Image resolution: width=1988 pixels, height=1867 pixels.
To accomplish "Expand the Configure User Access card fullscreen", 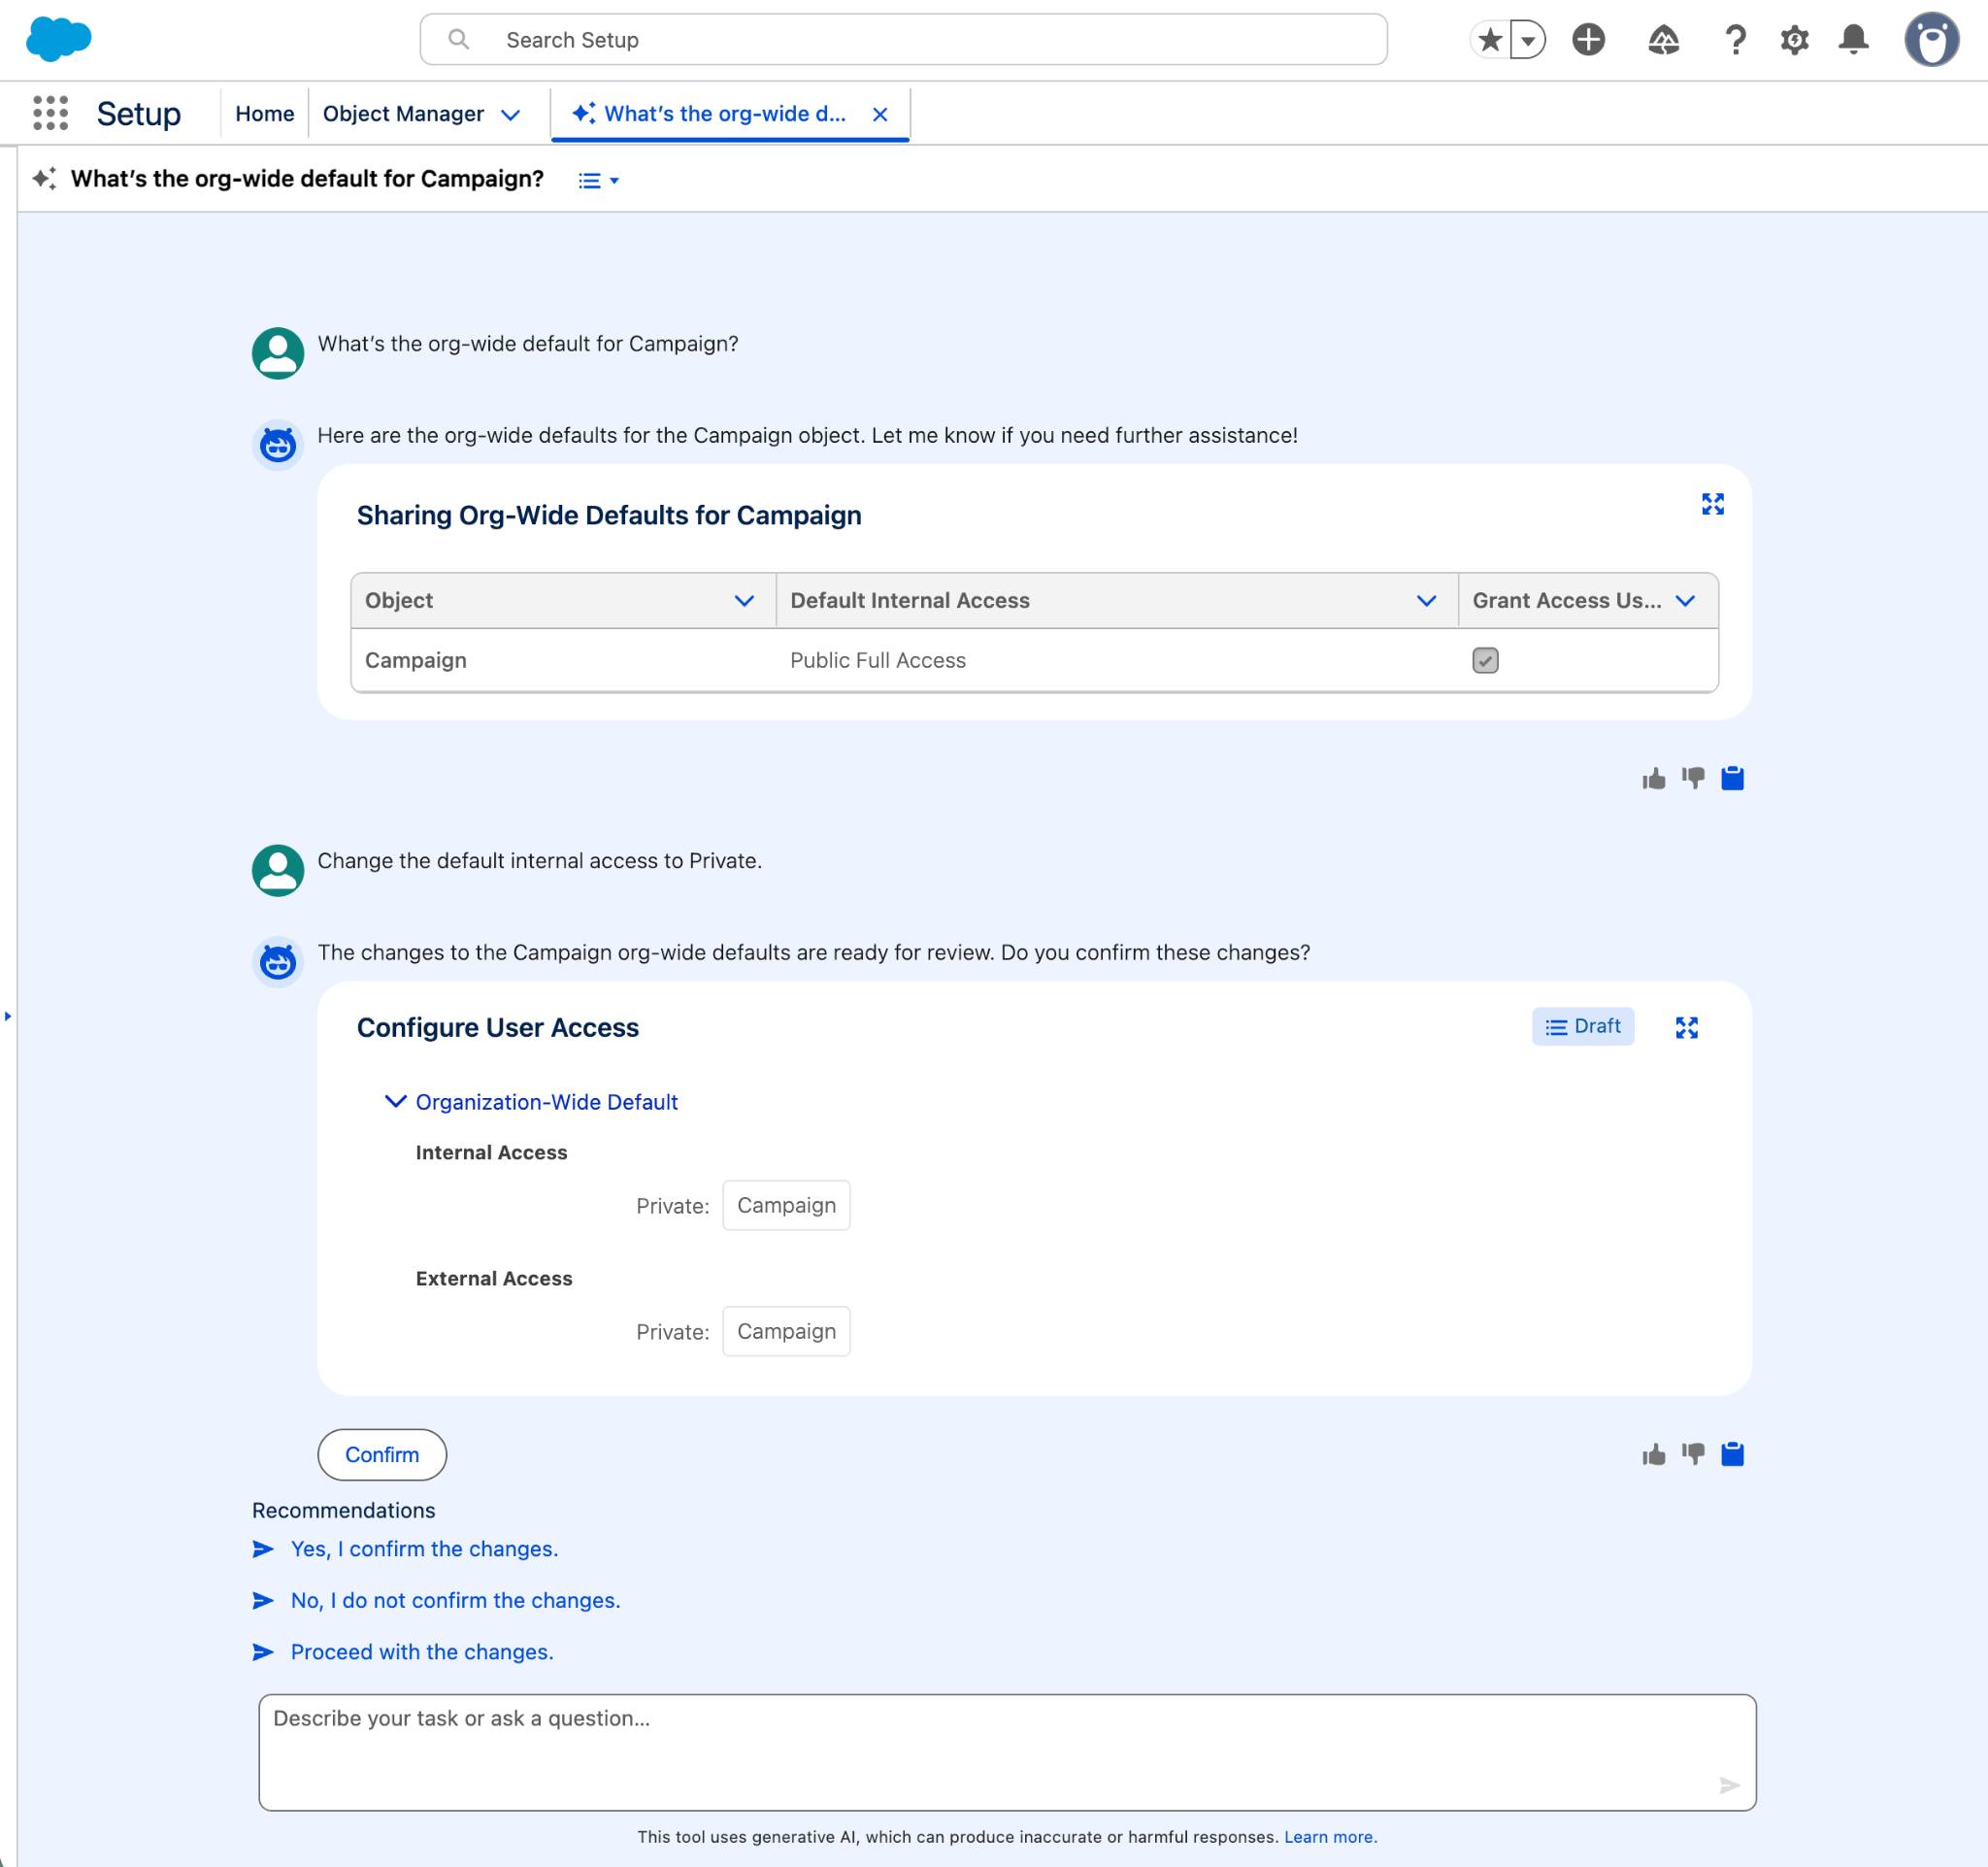I will coord(1686,1027).
